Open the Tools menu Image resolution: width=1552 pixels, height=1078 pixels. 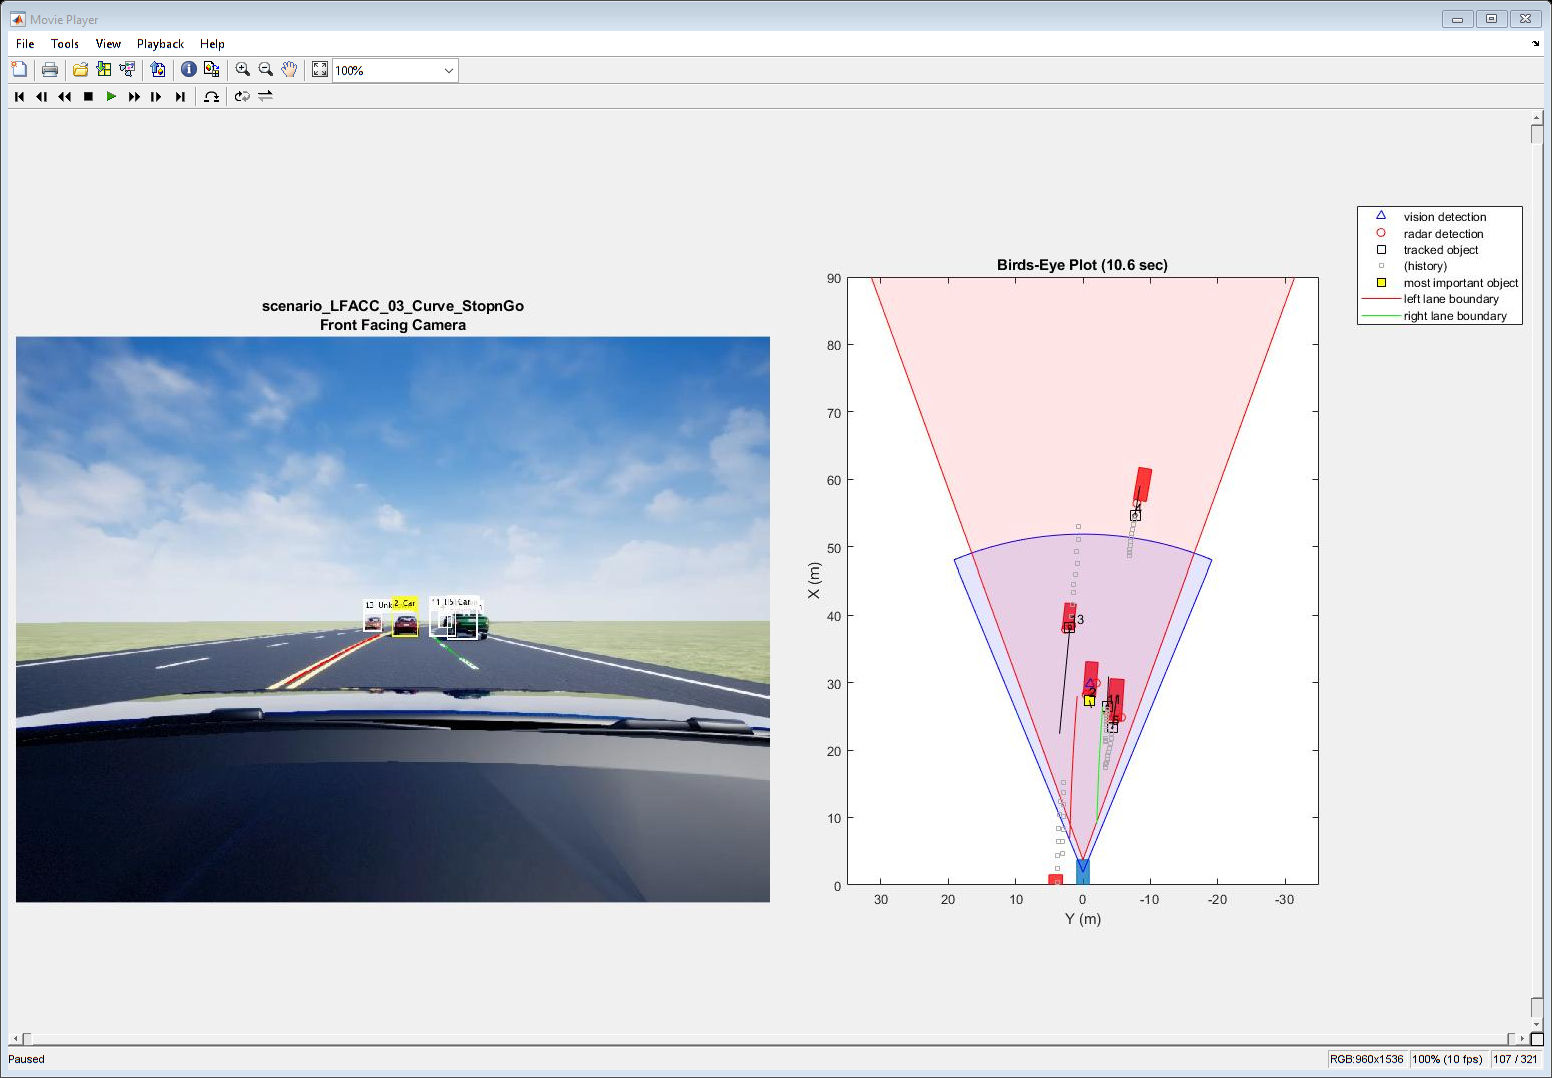pyautogui.click(x=64, y=44)
